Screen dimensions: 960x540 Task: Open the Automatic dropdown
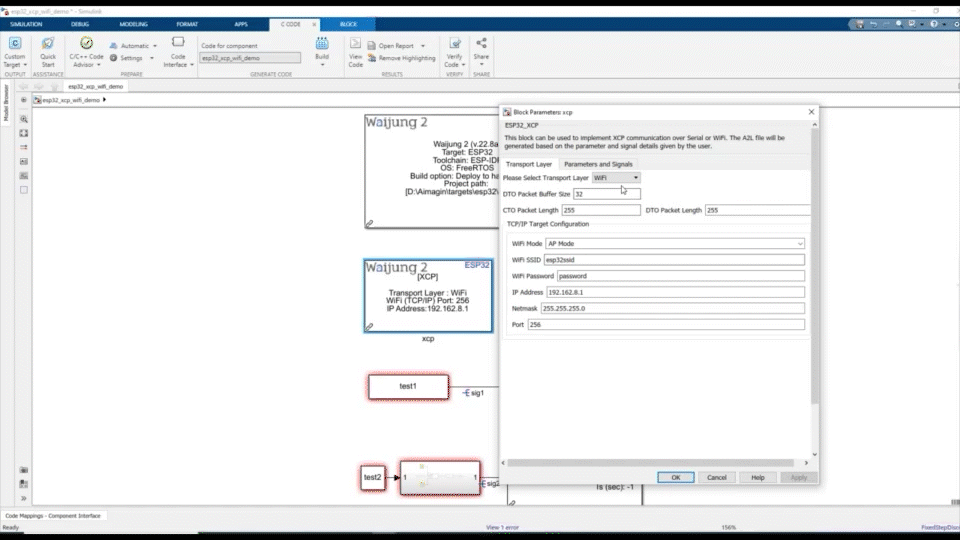pyautogui.click(x=133, y=46)
